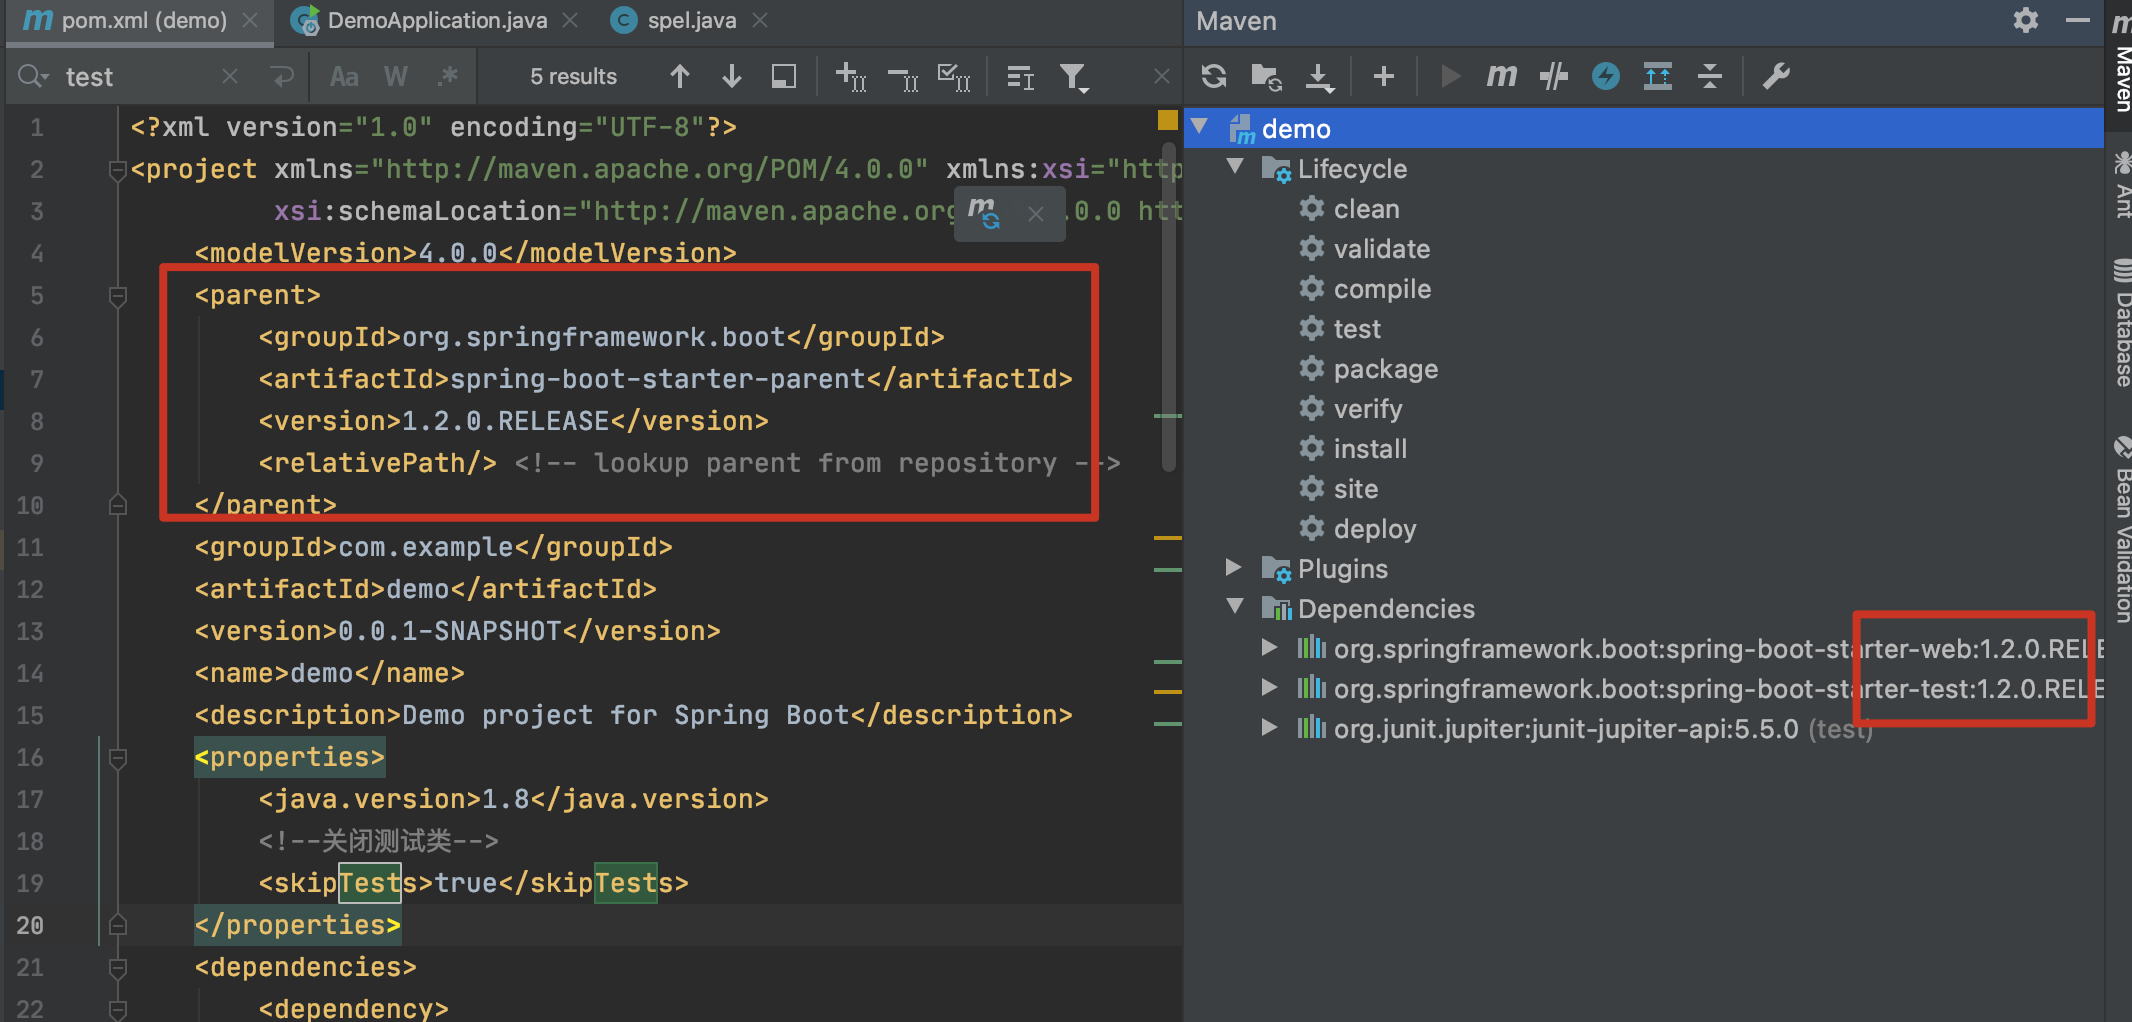This screenshot has height=1022, width=2132.
Task: Execute Maven Goal 'm' icon
Action: point(1501,76)
